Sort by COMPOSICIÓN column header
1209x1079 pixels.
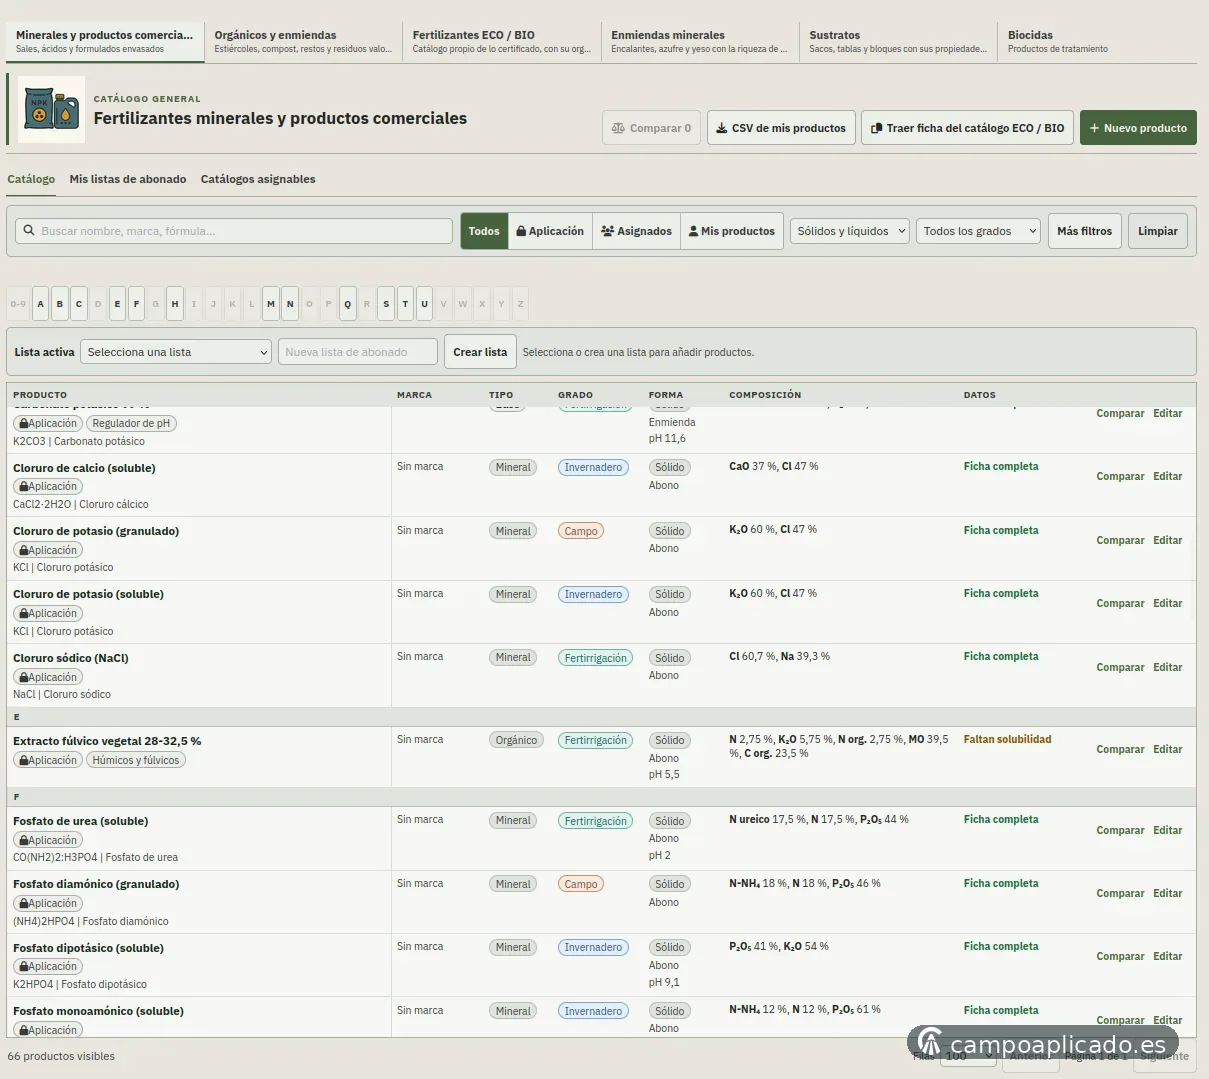click(x=765, y=395)
